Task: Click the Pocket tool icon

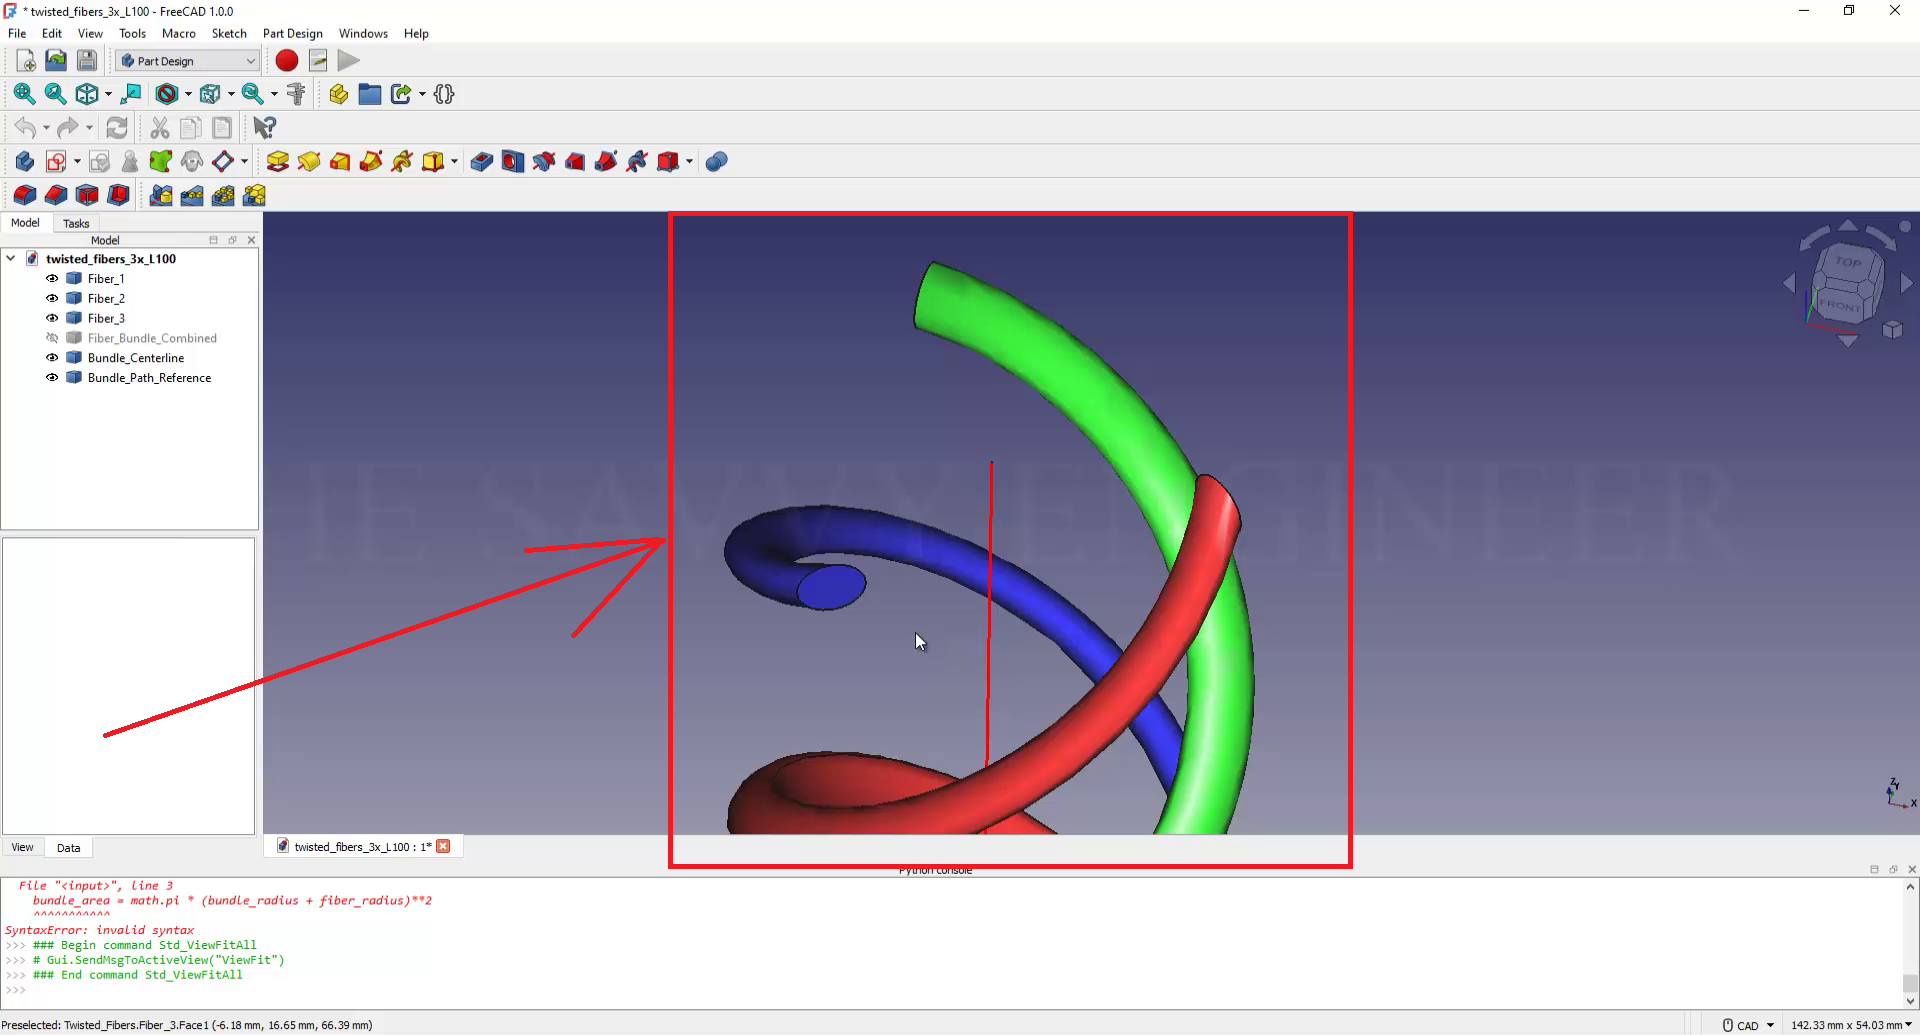Action: coord(481,162)
